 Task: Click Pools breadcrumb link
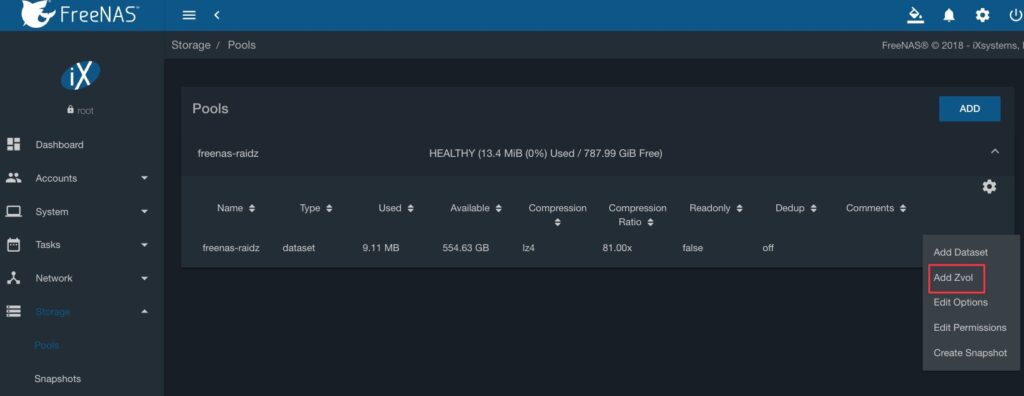click(242, 45)
